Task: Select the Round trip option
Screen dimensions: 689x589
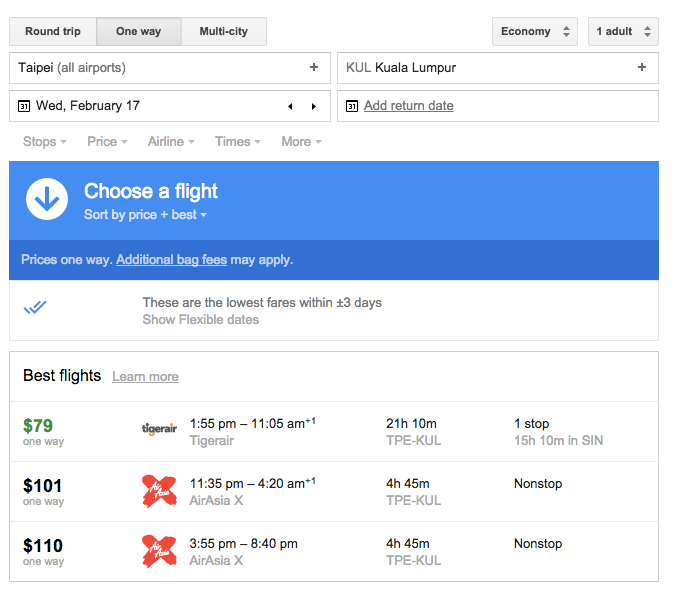Action: pos(53,32)
